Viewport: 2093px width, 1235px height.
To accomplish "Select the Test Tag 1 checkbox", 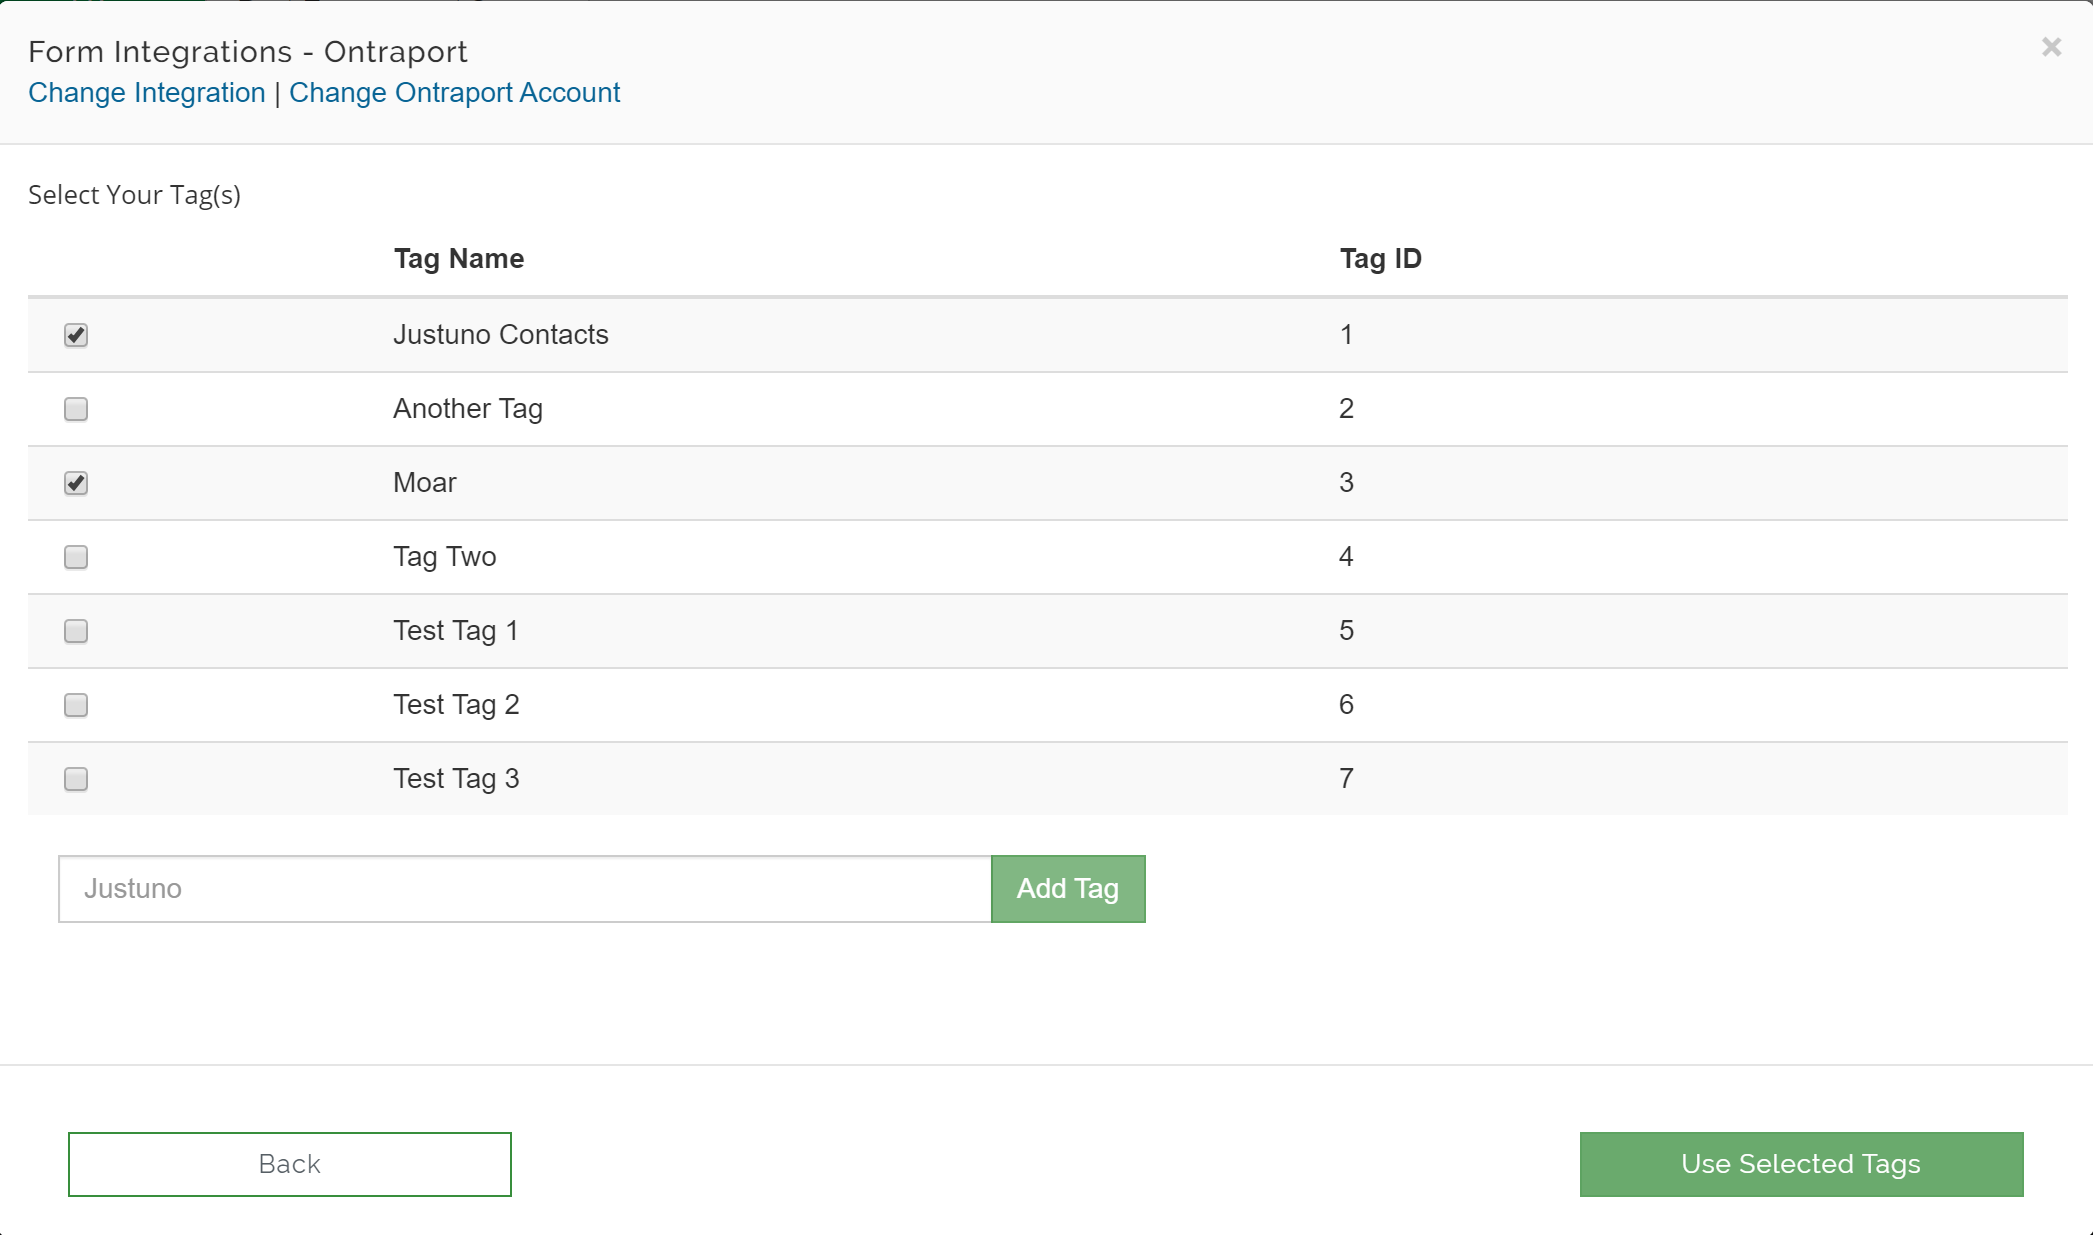I will coord(75,630).
